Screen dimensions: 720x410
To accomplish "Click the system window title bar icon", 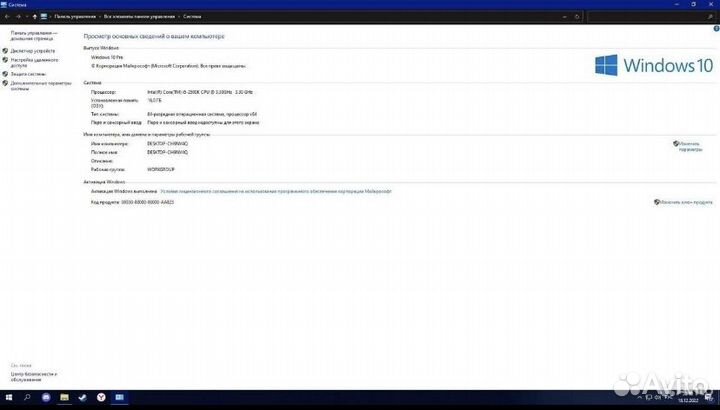I will [4, 5].
